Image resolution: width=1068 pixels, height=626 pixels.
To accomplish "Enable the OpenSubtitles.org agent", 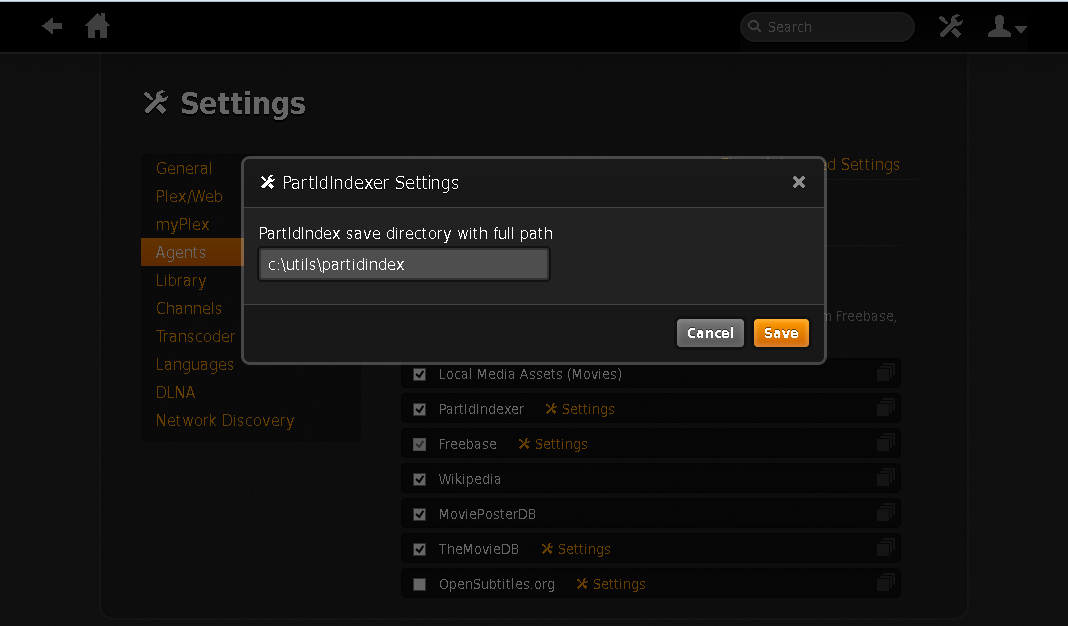I will click(x=419, y=583).
